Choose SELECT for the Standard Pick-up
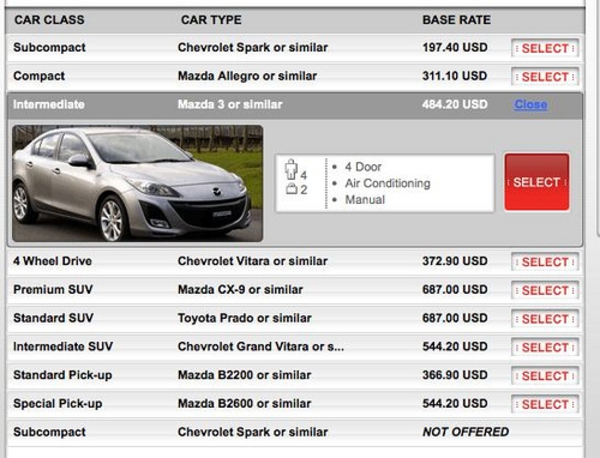Image resolution: width=600 pixels, height=458 pixels. pos(544,376)
